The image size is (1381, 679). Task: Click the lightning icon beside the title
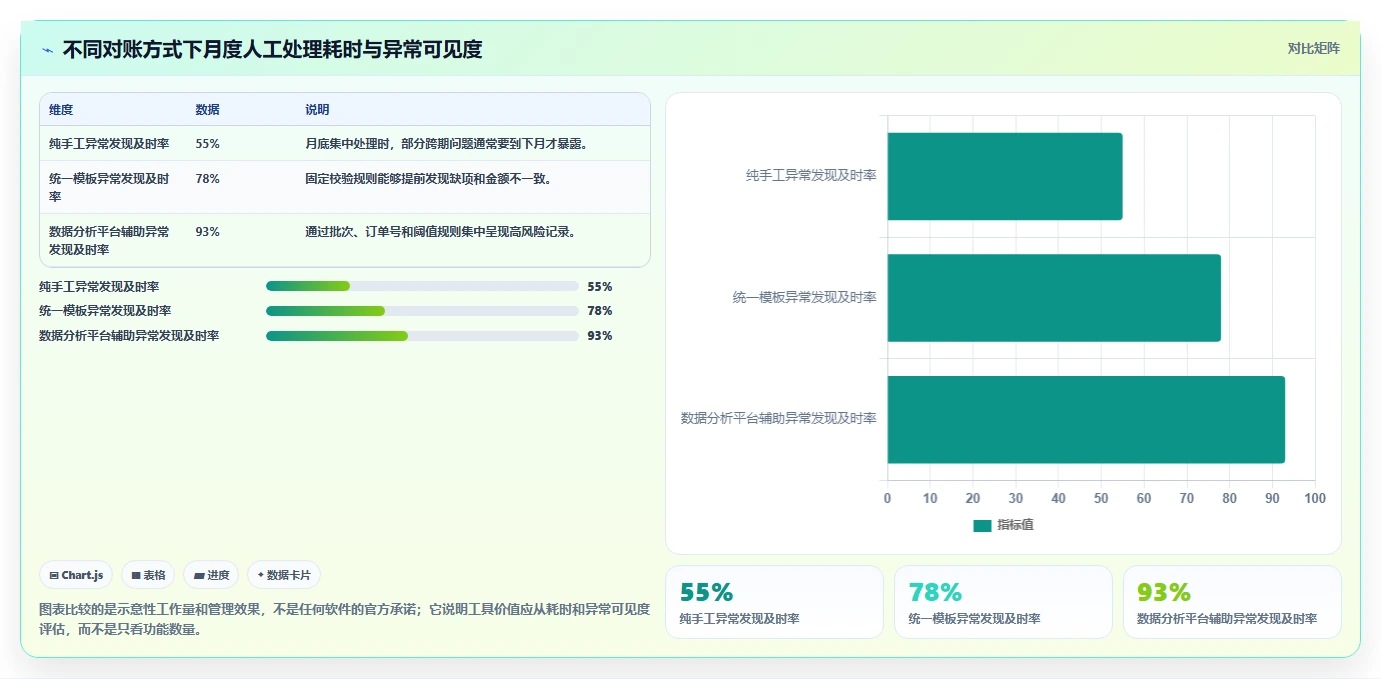[x=47, y=49]
